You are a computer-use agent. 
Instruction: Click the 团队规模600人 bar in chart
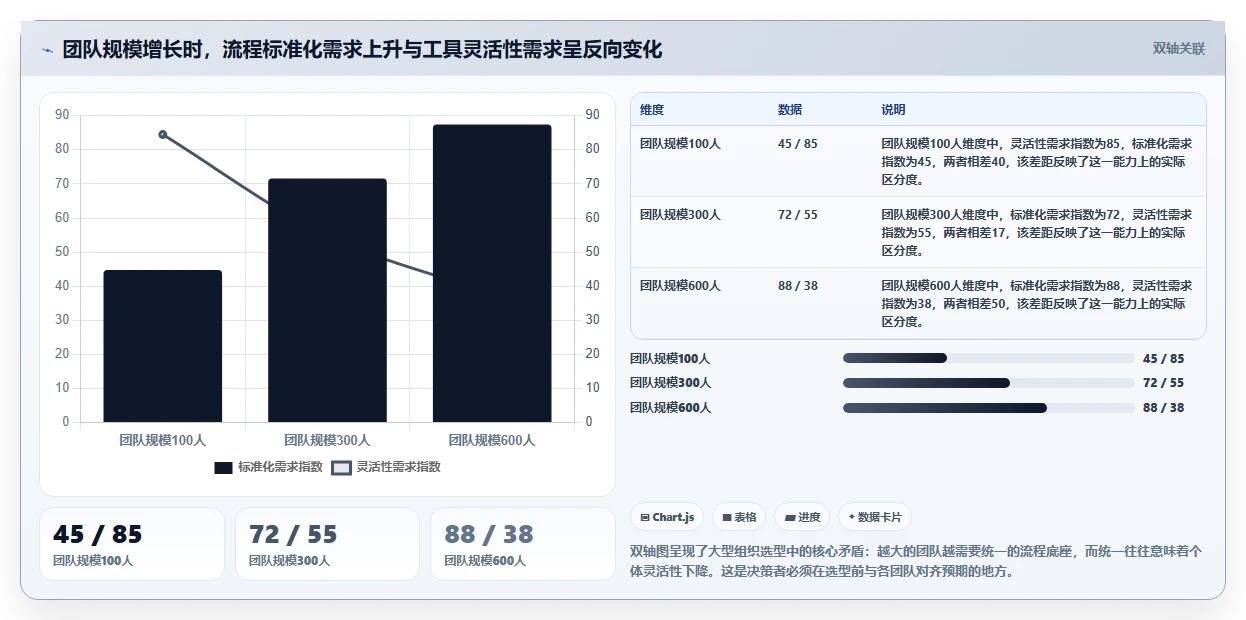point(492,273)
